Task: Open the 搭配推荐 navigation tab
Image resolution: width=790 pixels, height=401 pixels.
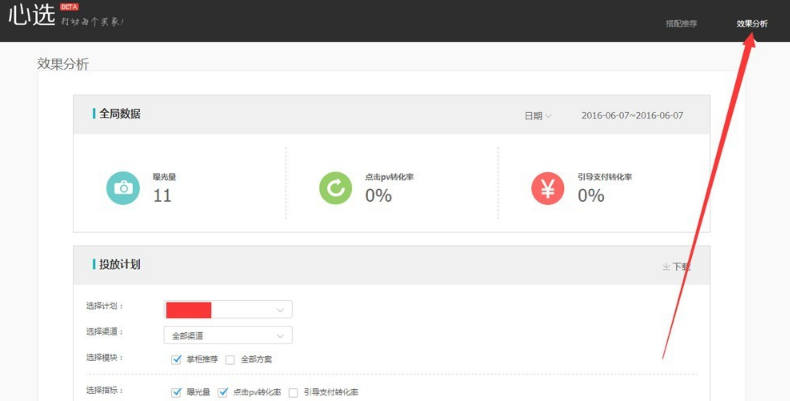Action: coord(681,24)
